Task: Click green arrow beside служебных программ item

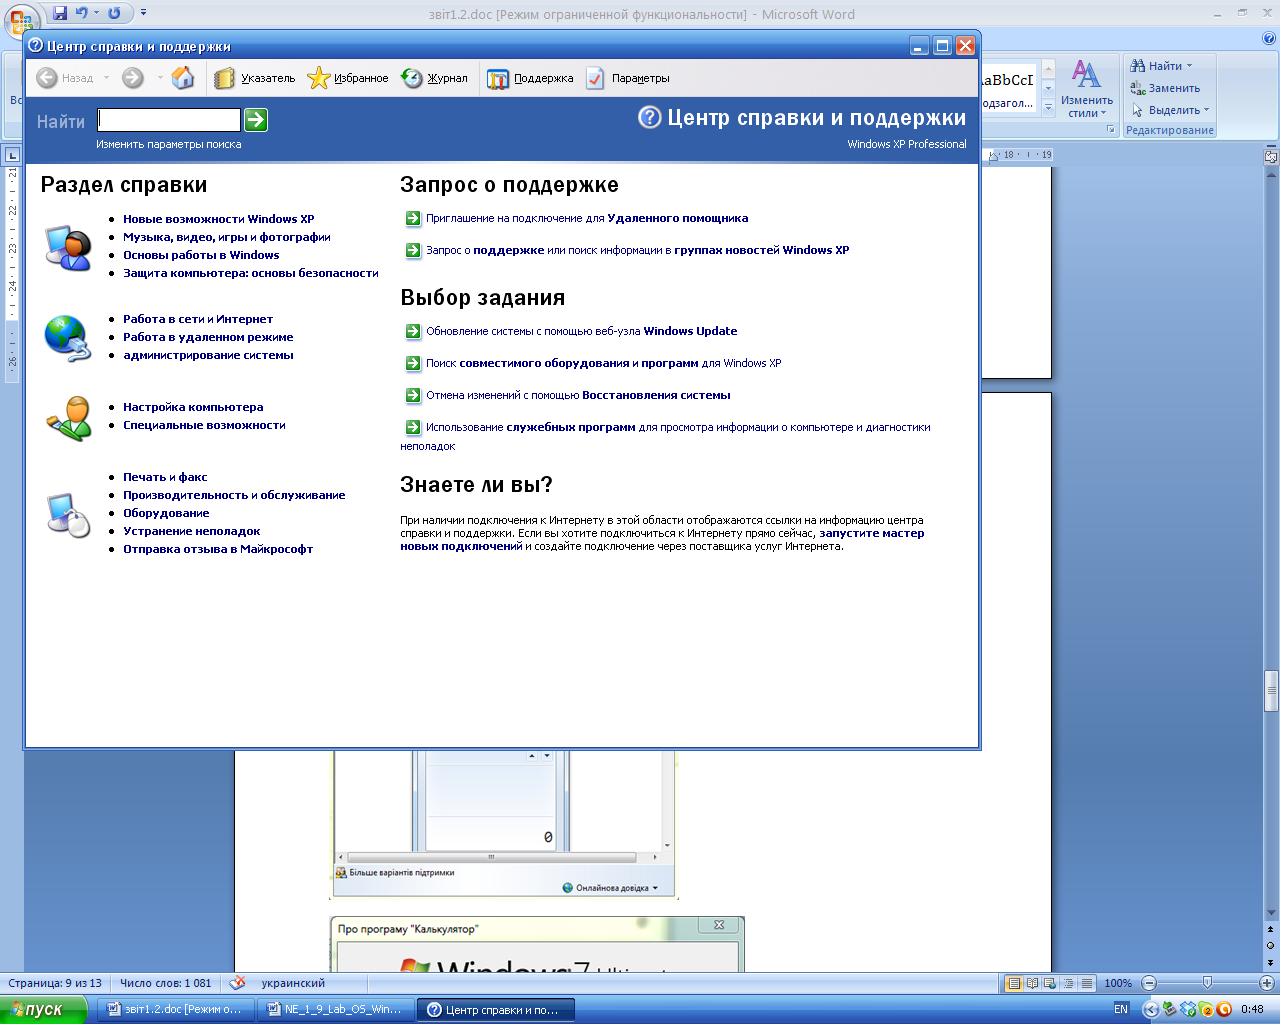Action: coord(413,427)
